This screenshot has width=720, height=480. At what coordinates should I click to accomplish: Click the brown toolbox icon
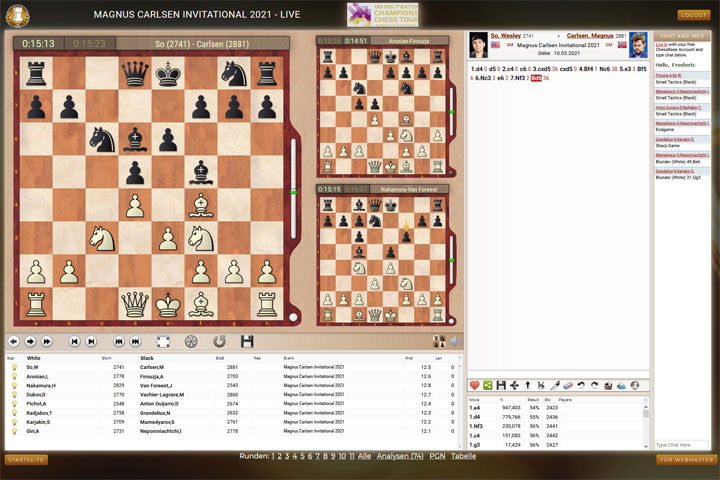pos(608,385)
